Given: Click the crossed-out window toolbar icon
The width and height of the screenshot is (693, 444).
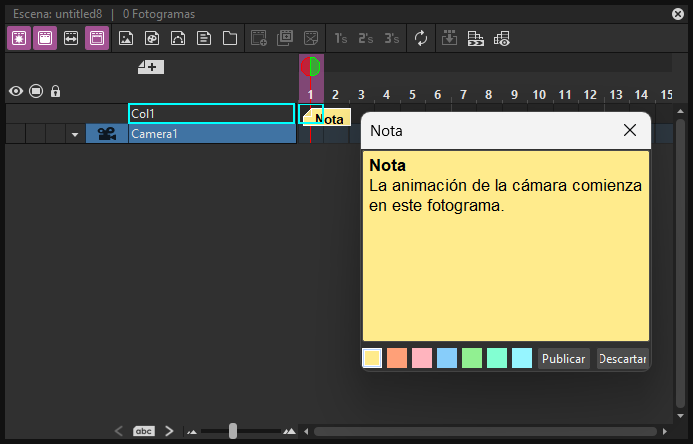Looking at the screenshot, I should [x=311, y=38].
